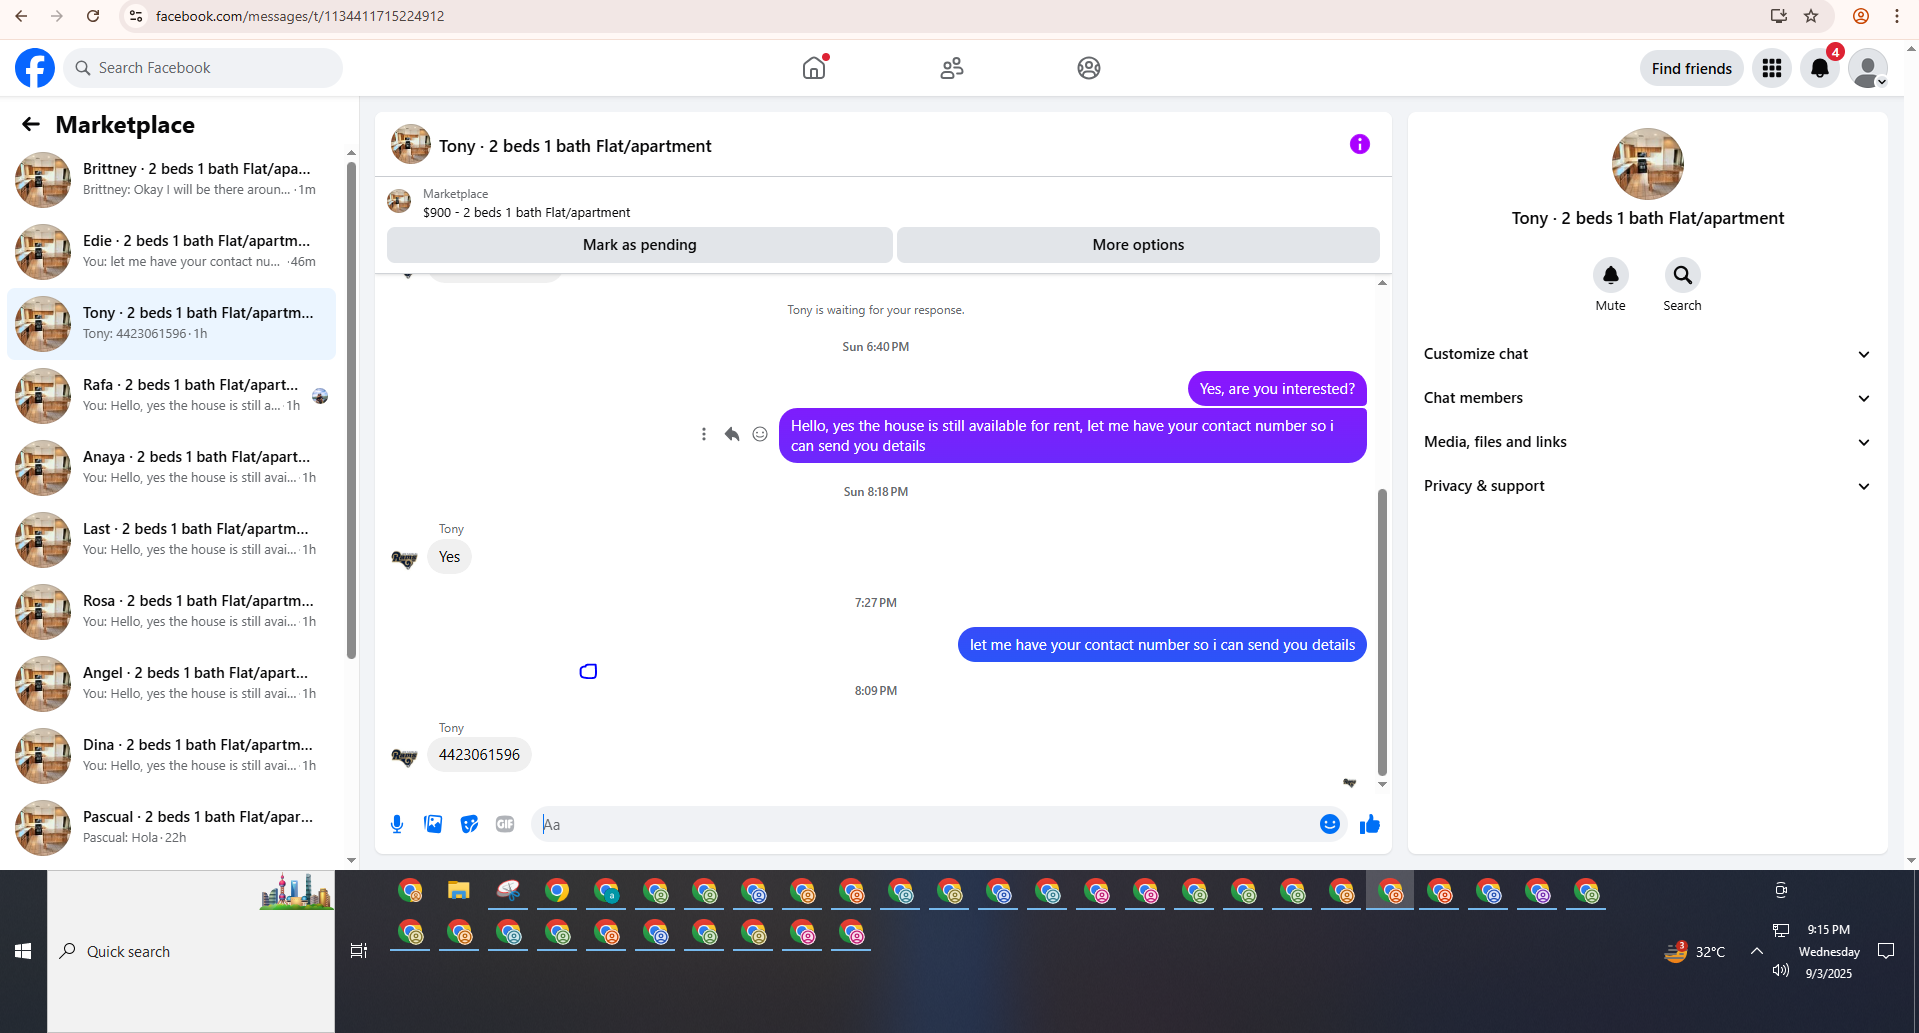
Task: Click the conversation list scrollbar
Action: point(351,410)
